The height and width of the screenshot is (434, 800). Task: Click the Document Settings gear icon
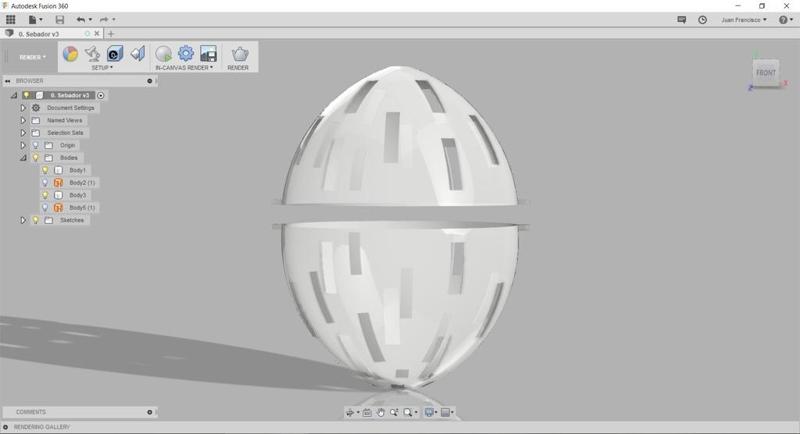point(36,108)
